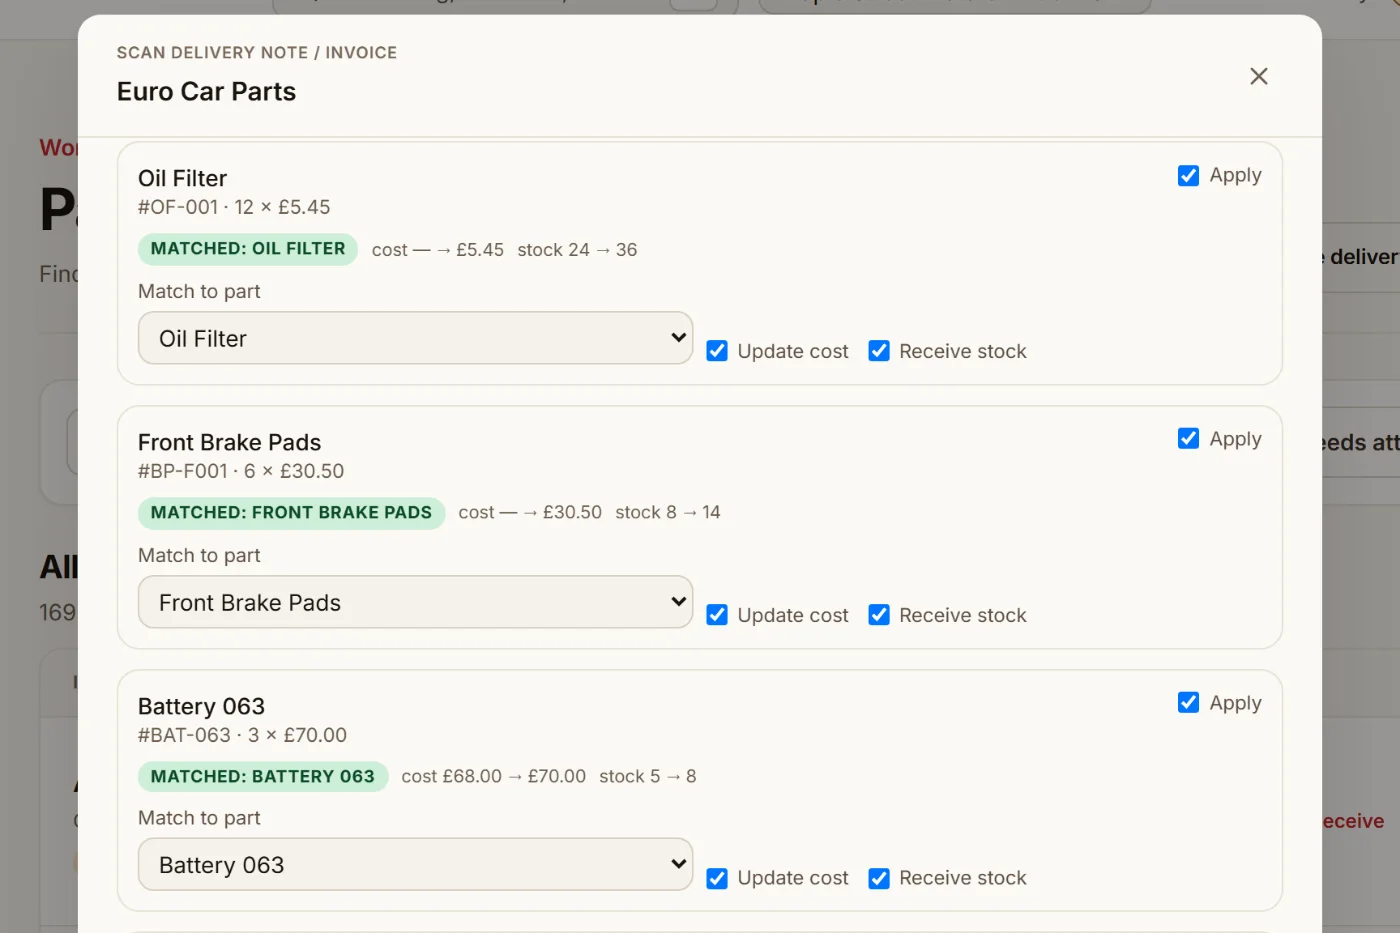Toggle Update cost for Front Brake Pads

click(x=717, y=615)
